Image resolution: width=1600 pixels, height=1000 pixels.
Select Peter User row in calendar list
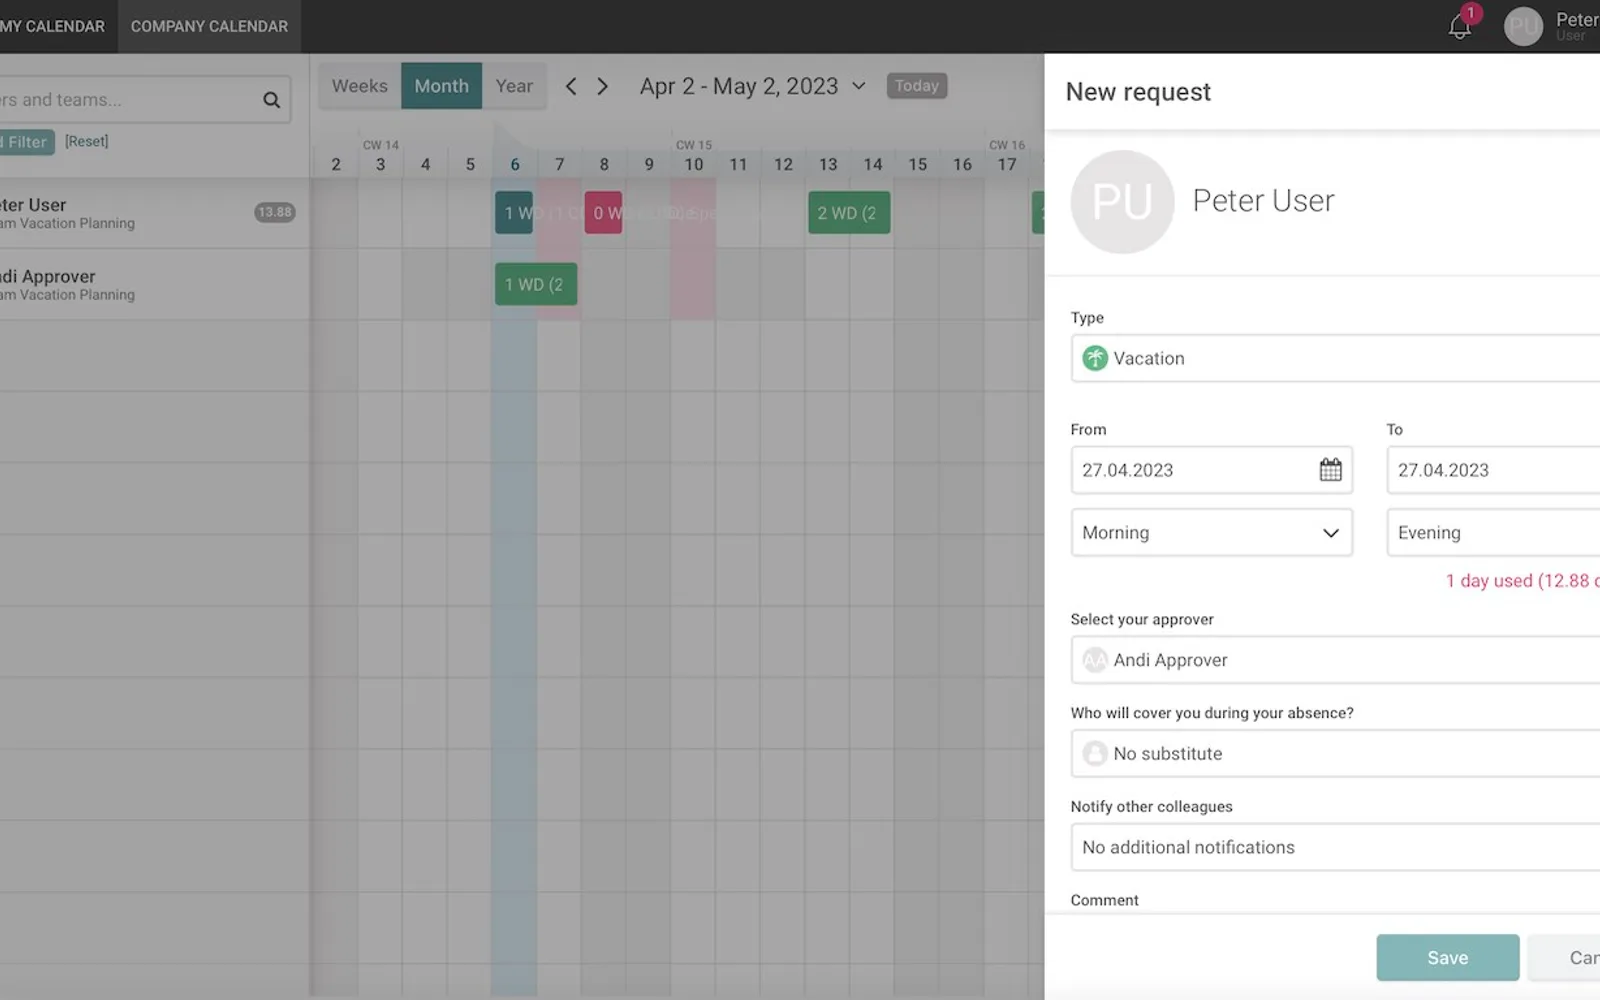coord(154,213)
